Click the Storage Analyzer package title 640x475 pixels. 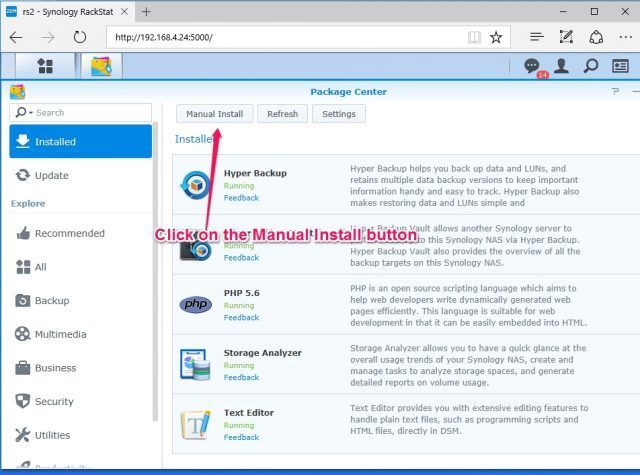click(x=262, y=353)
